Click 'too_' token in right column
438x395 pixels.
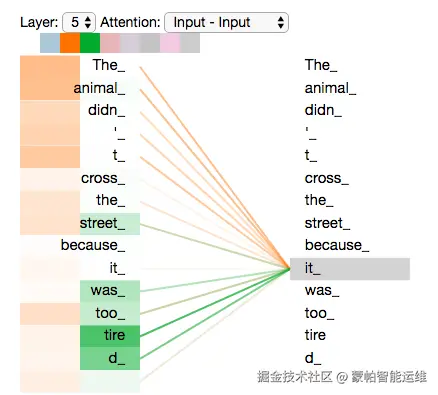(319, 313)
